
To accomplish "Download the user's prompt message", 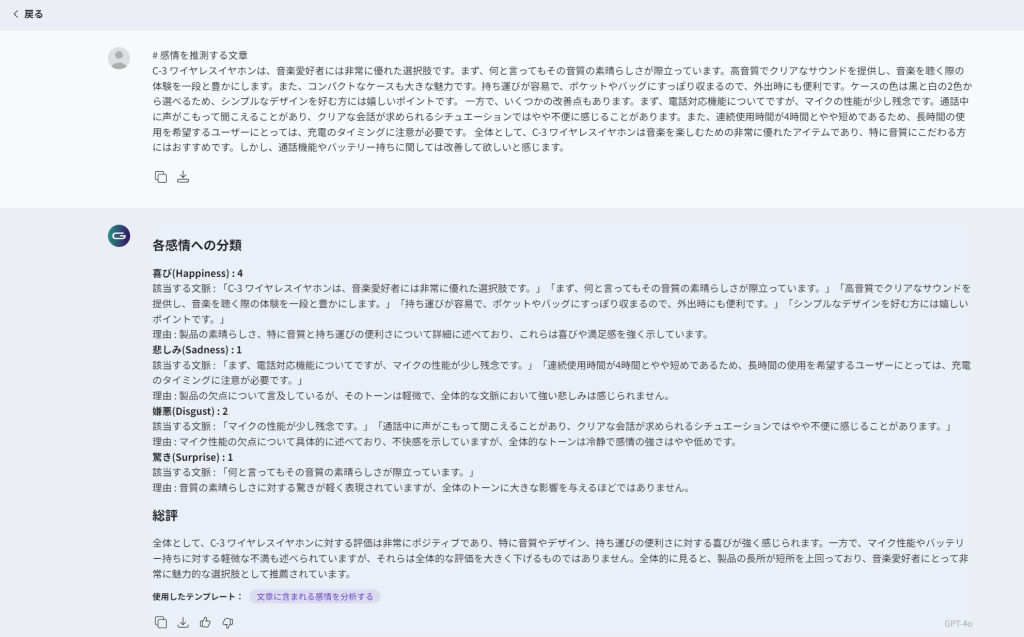I will click(x=183, y=177).
